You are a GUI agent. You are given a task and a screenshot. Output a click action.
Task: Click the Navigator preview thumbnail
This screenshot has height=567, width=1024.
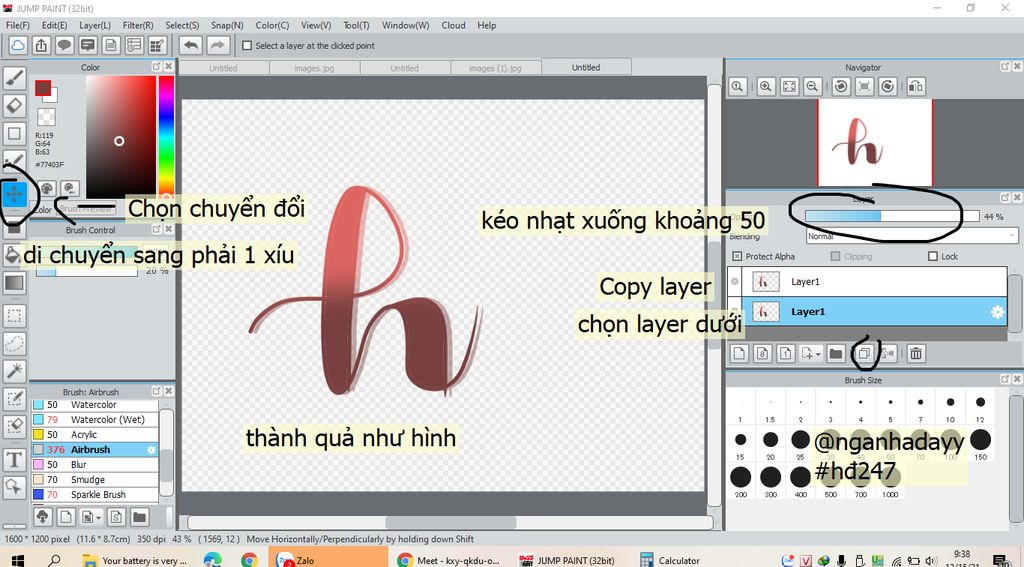pos(875,143)
